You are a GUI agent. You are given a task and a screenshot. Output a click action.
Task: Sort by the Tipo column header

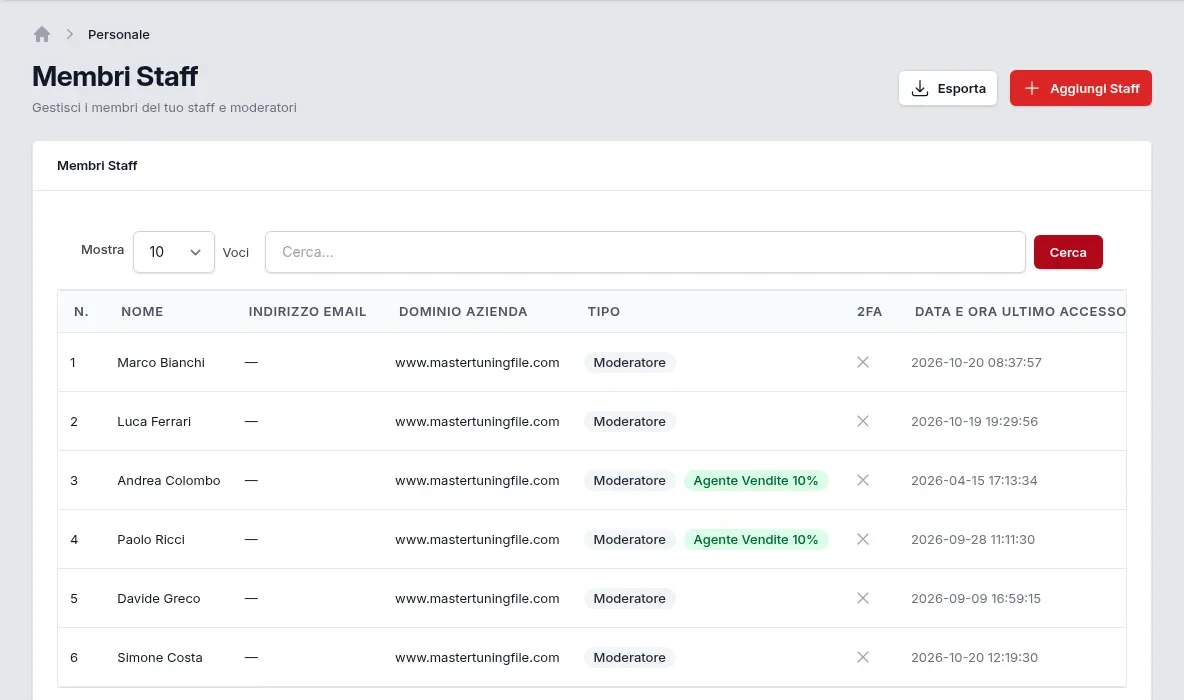tap(603, 312)
